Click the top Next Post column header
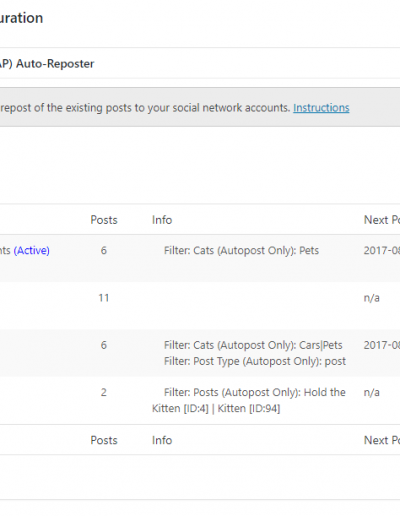Screen dimensions: 400x516 (x=382, y=220)
